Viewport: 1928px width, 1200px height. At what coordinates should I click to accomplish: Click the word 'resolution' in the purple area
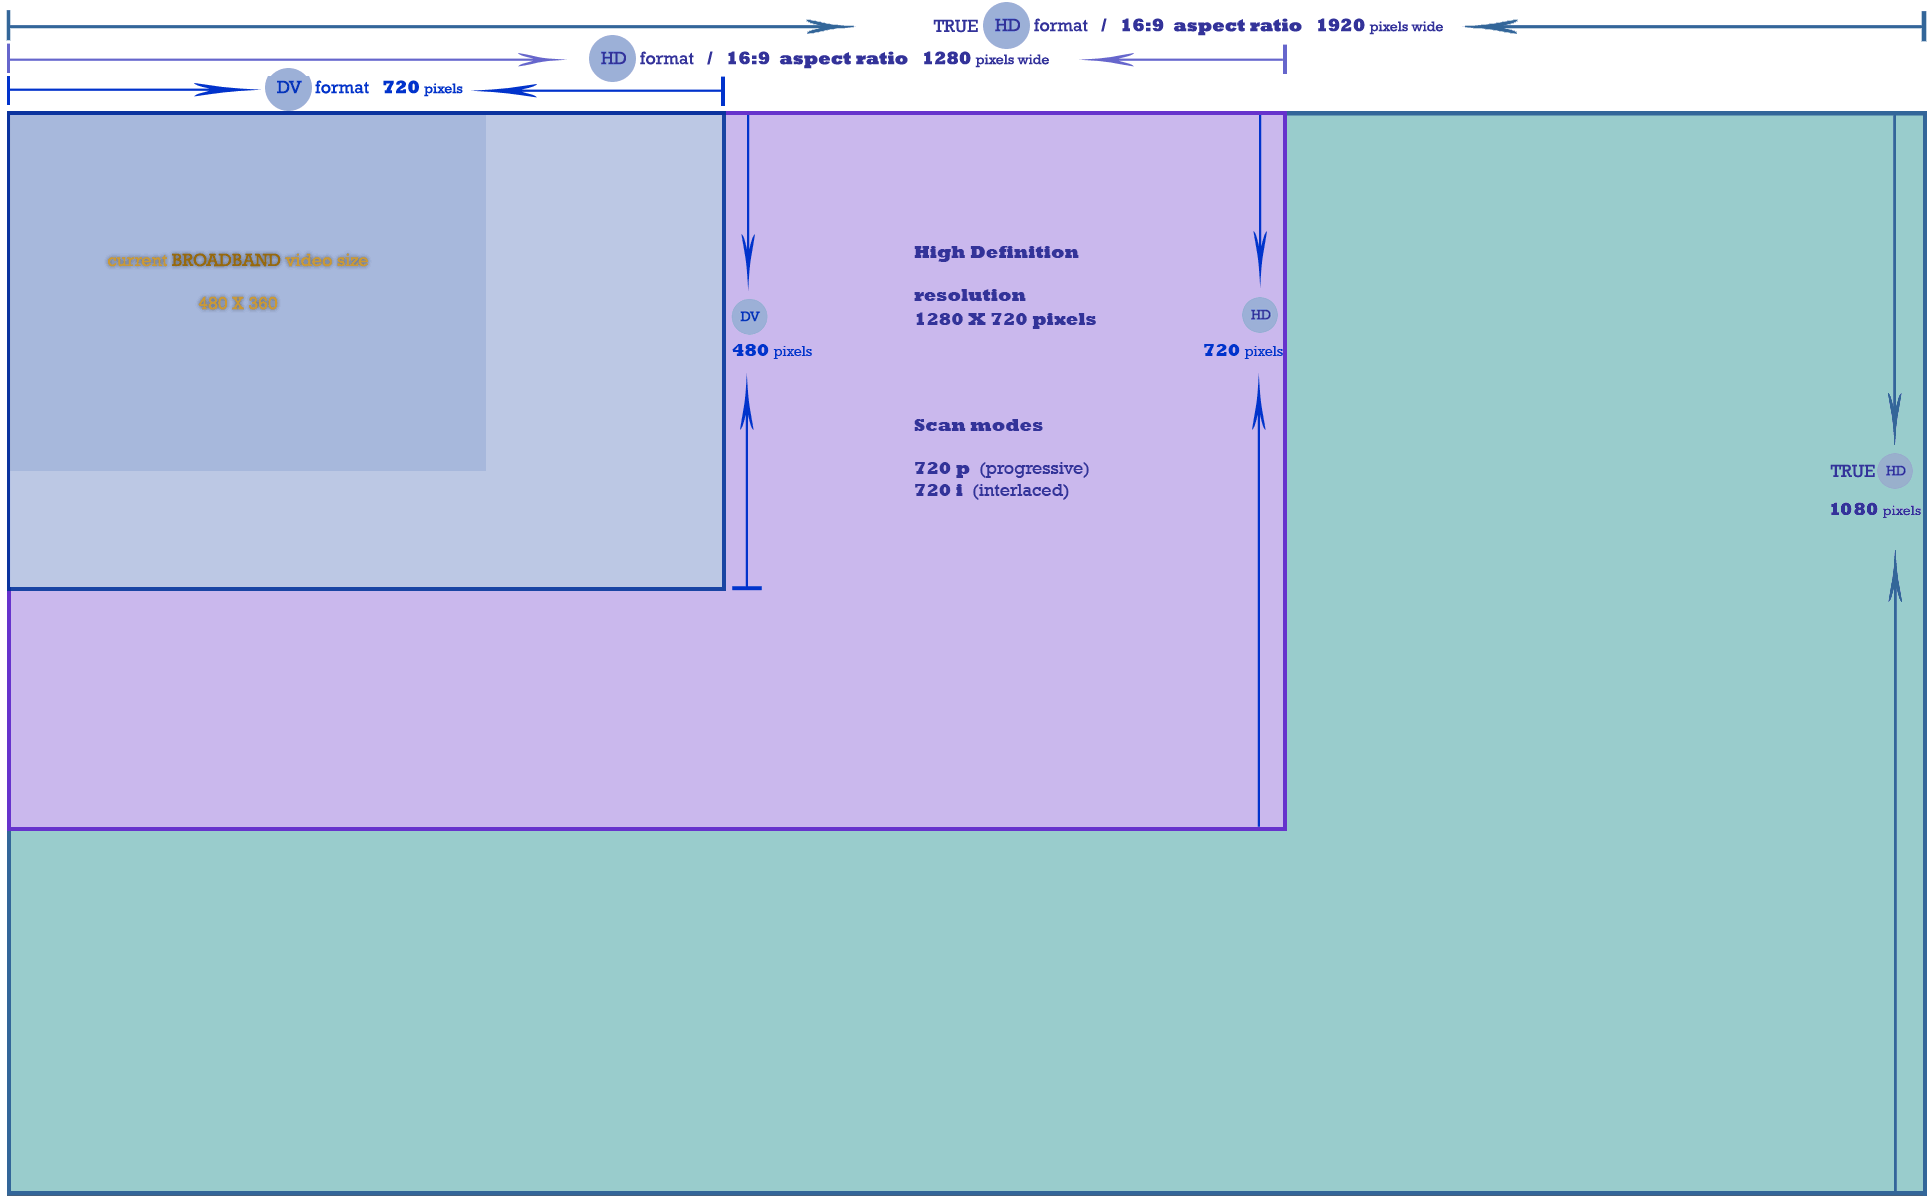click(x=969, y=295)
